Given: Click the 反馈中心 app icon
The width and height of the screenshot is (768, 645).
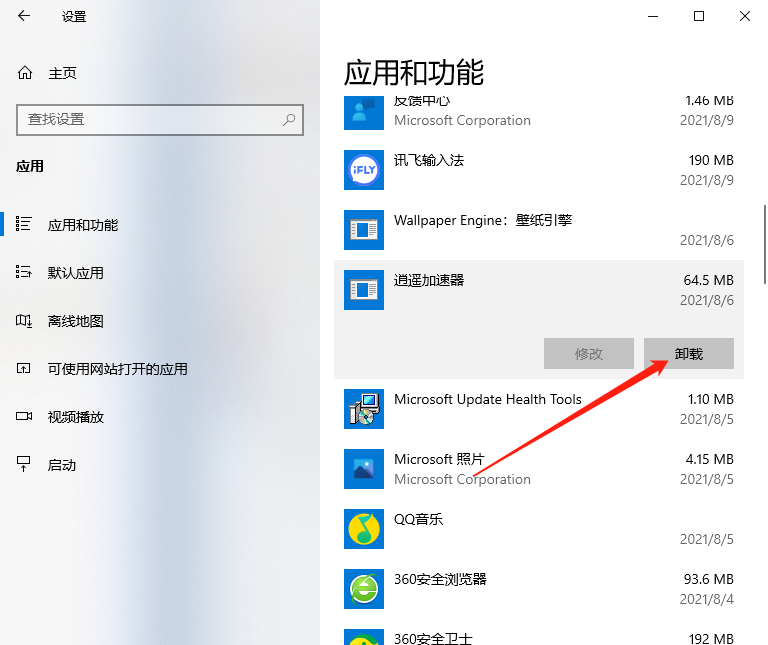Looking at the screenshot, I should pos(363,113).
